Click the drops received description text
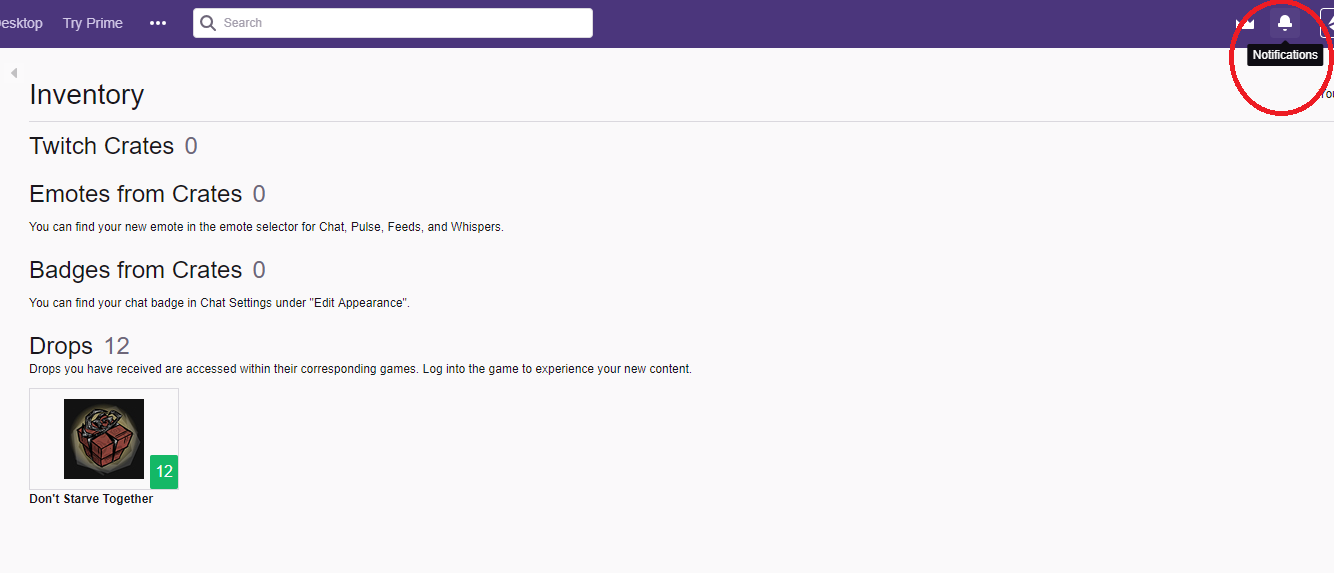The height and width of the screenshot is (573, 1334). click(361, 369)
